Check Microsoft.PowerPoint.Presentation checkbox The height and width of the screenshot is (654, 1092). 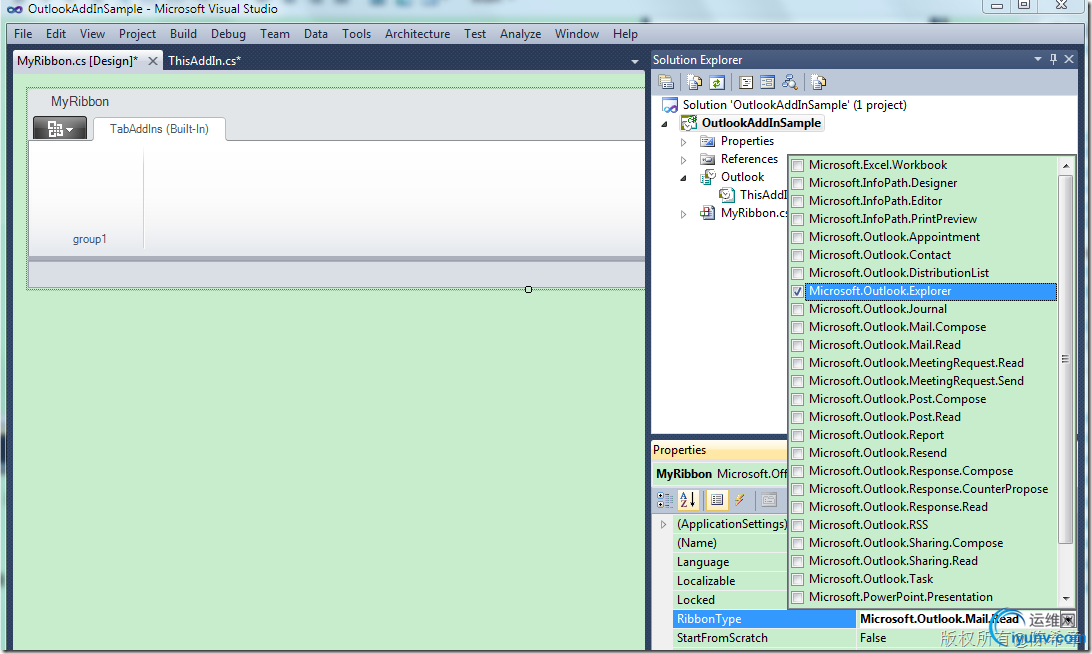pyautogui.click(x=797, y=598)
